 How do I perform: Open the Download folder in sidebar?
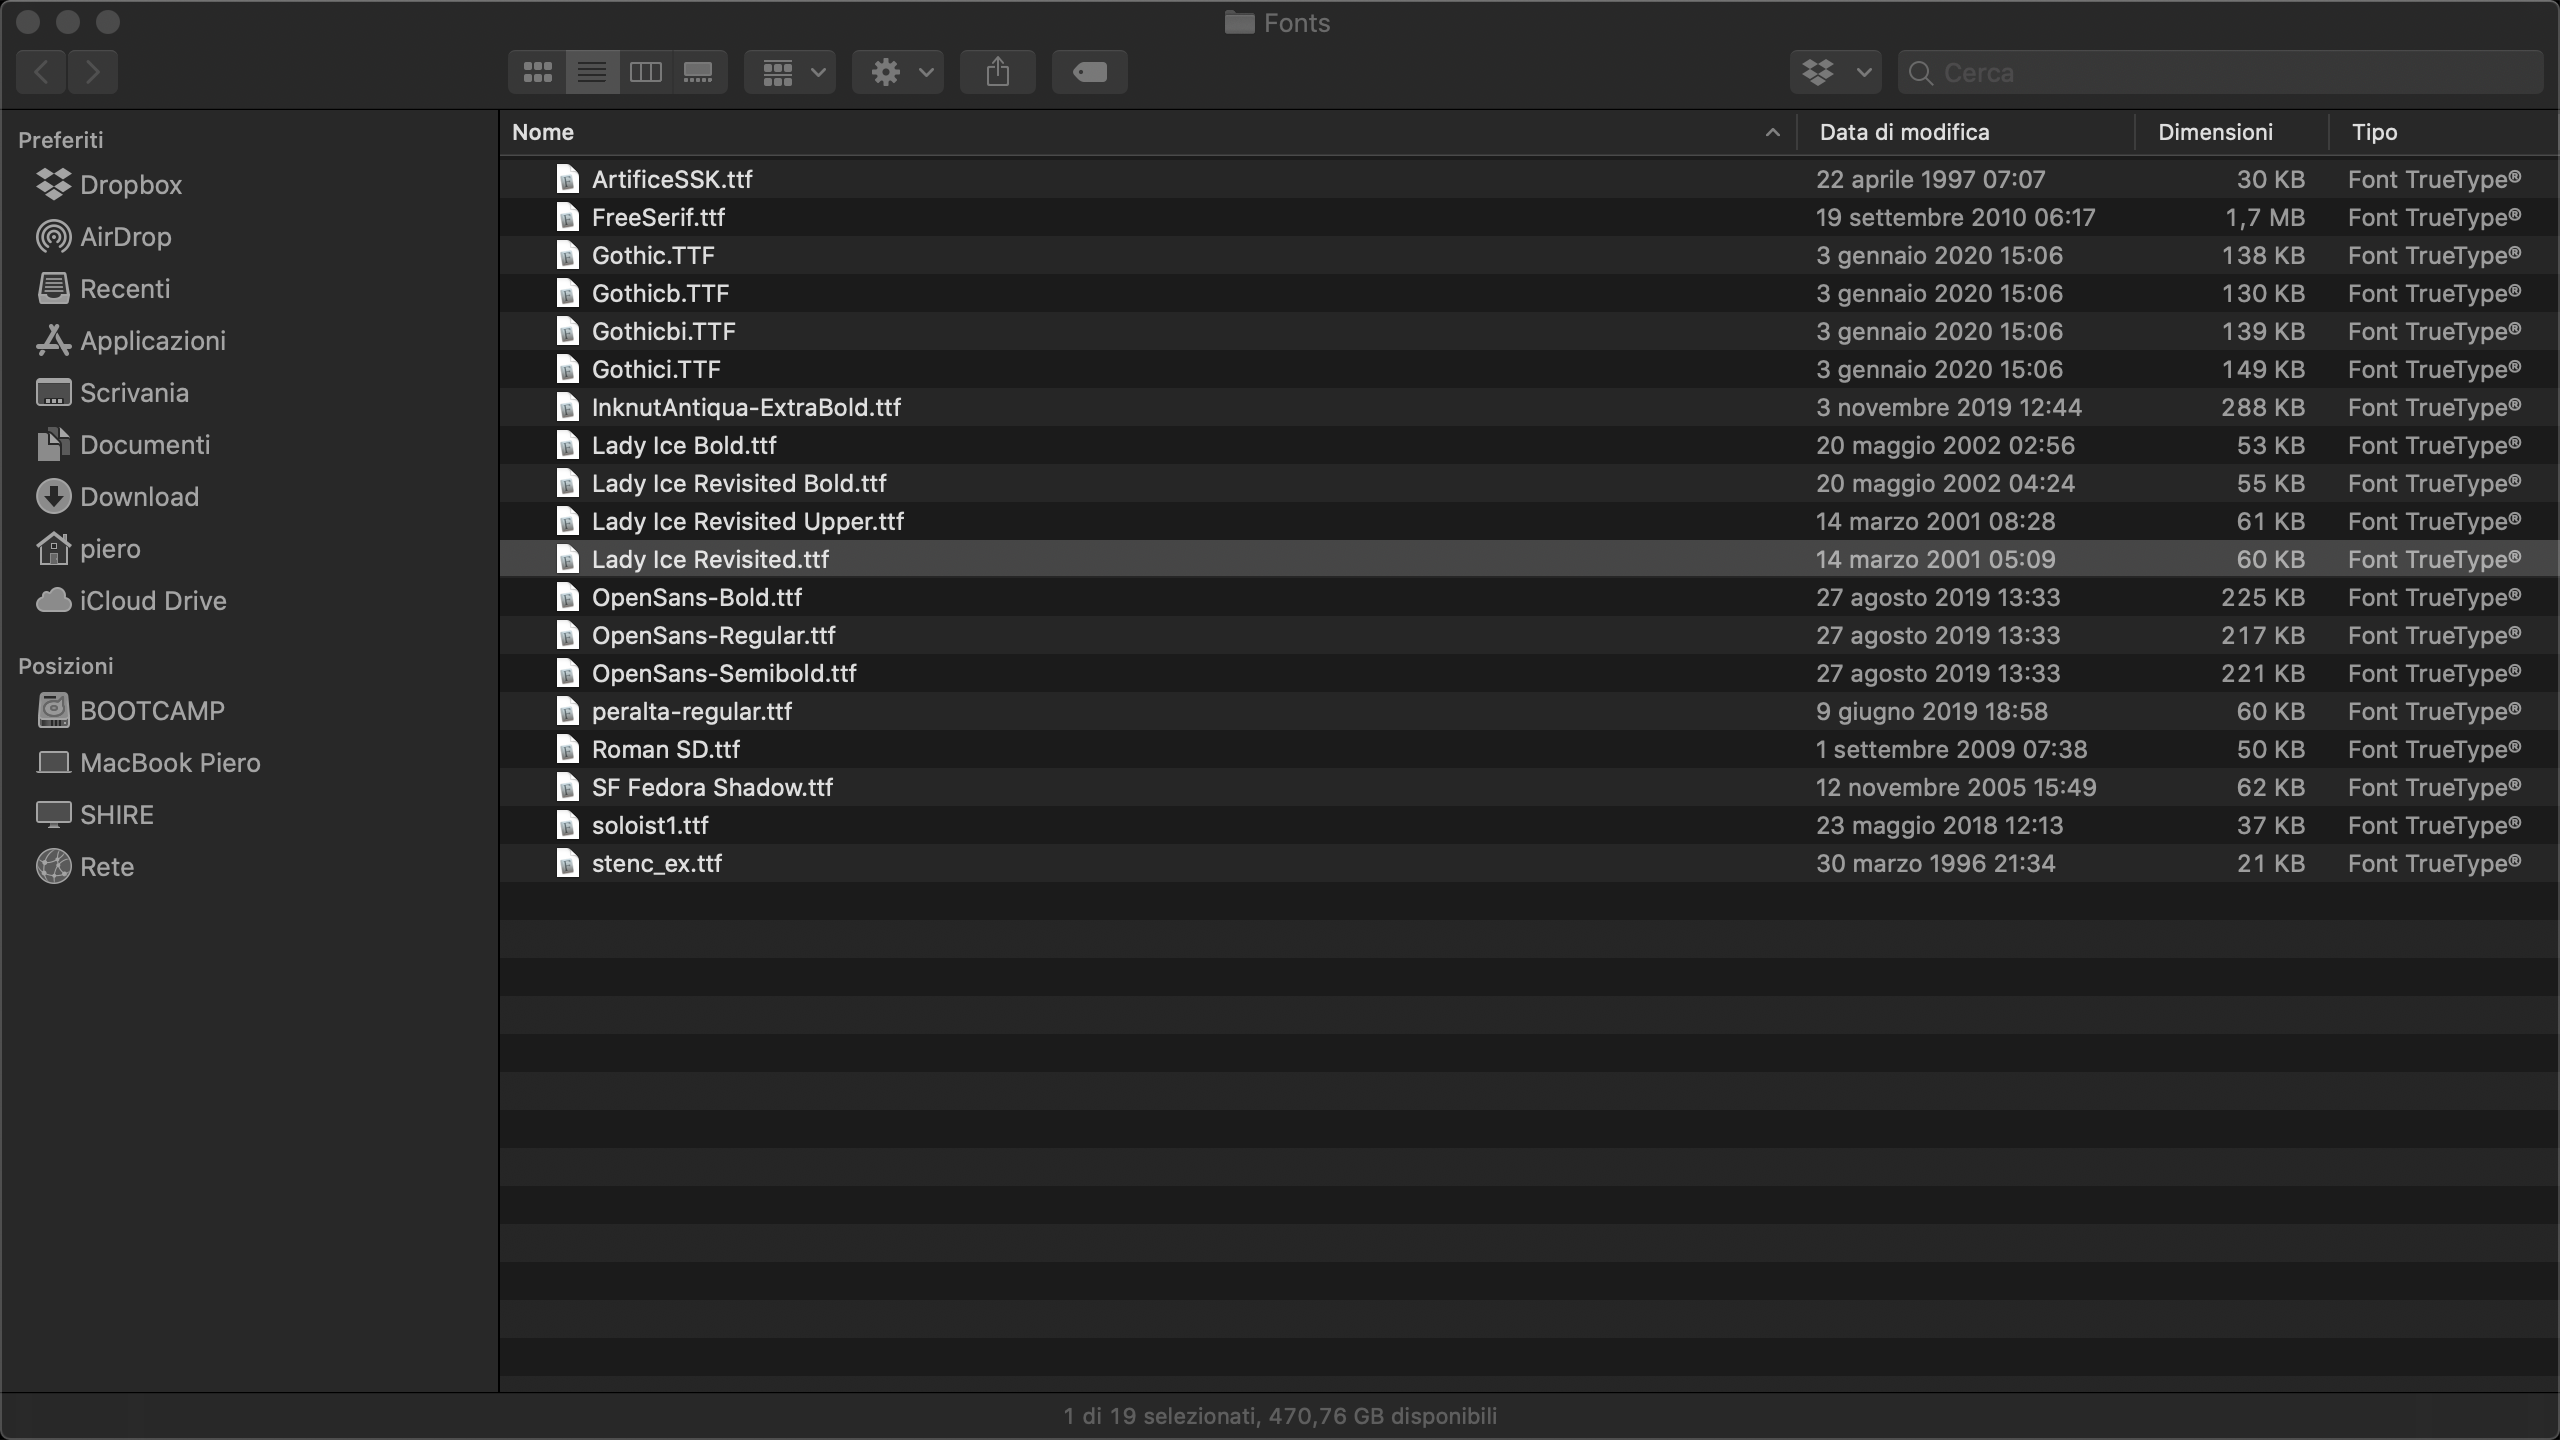coord(139,497)
